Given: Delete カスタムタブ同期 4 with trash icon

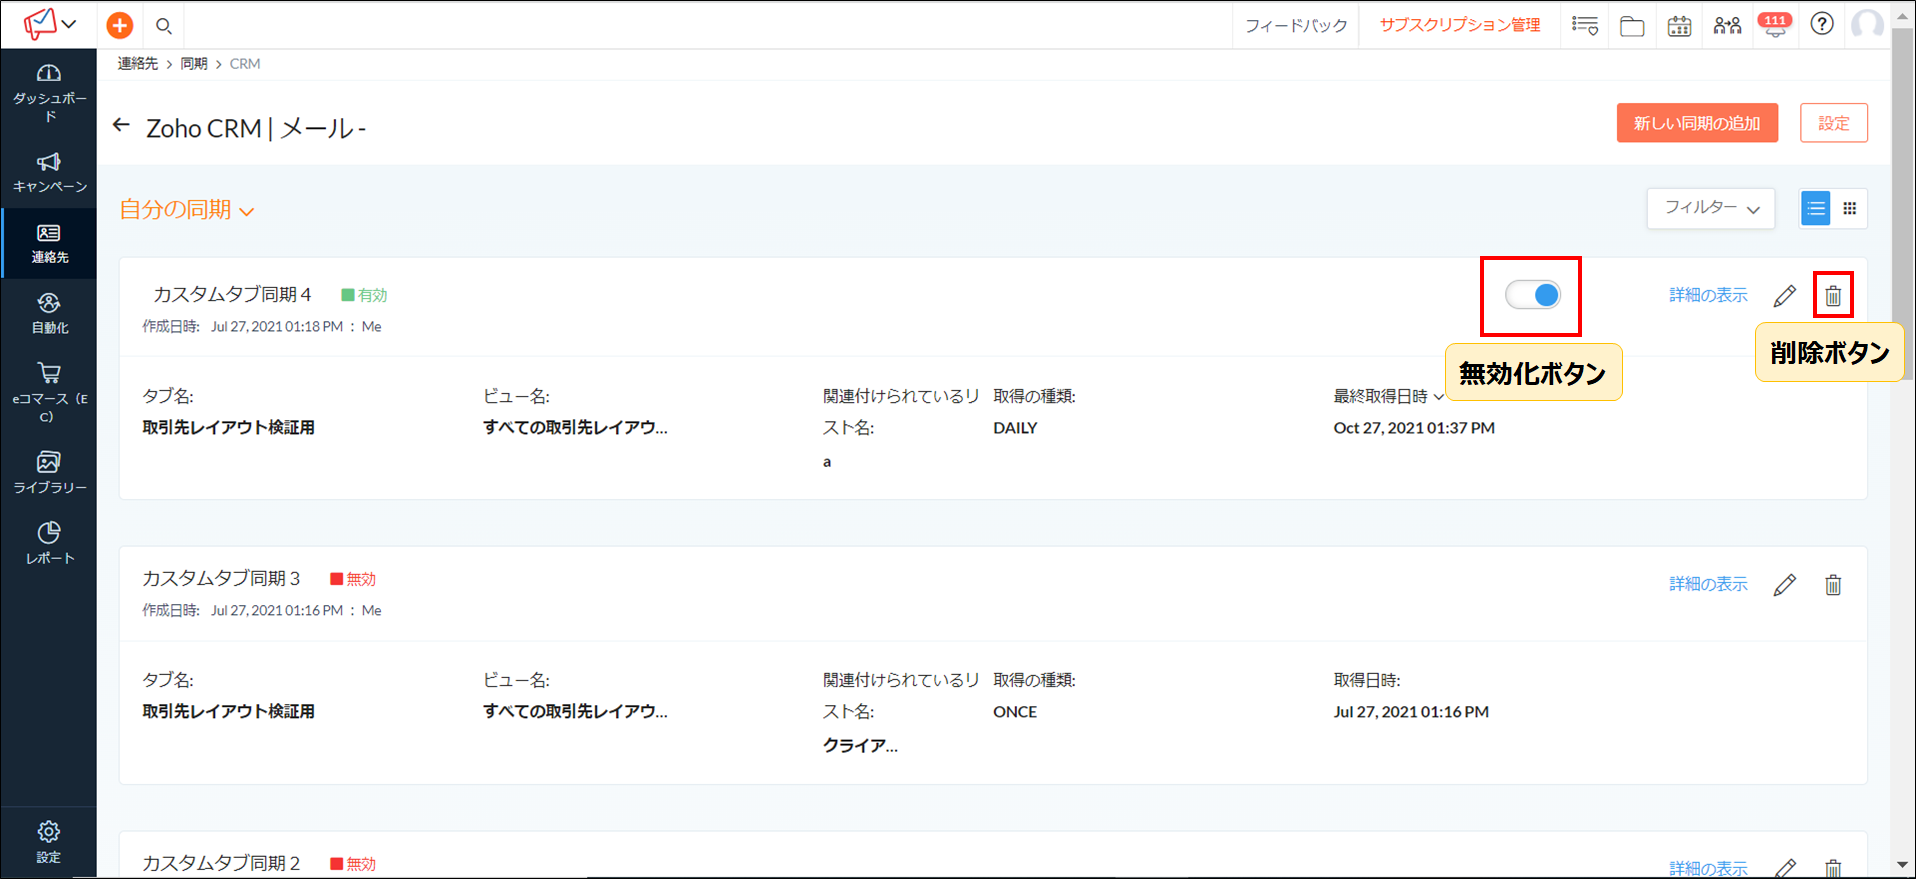Looking at the screenshot, I should point(1833,296).
